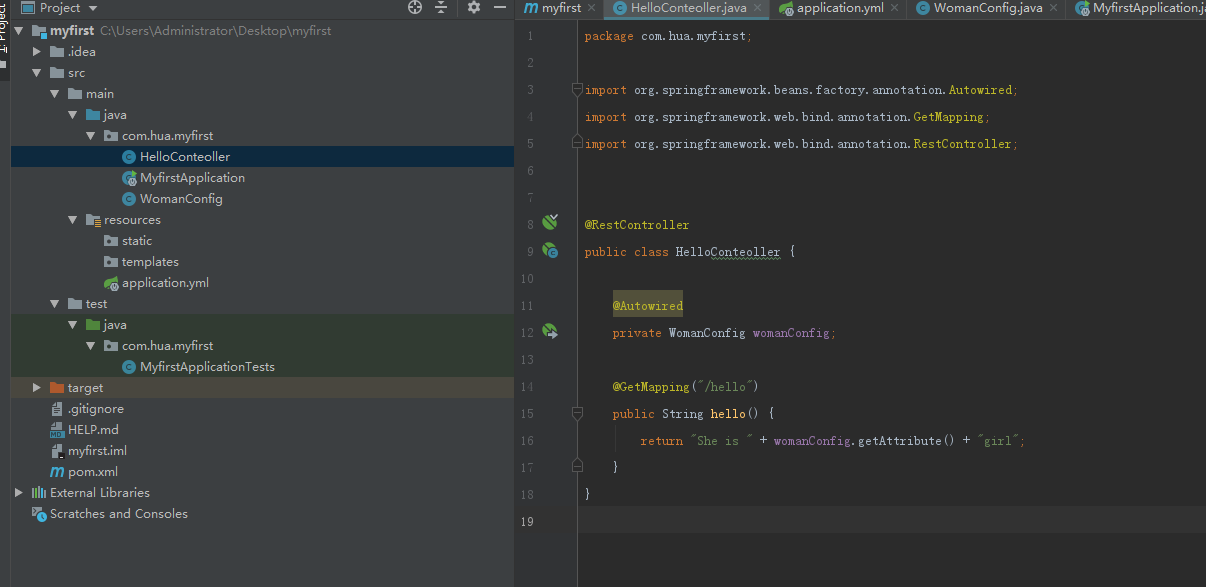Switch to the MyfirstApplication.java tab
1206x587 pixels.
(x=1138, y=8)
